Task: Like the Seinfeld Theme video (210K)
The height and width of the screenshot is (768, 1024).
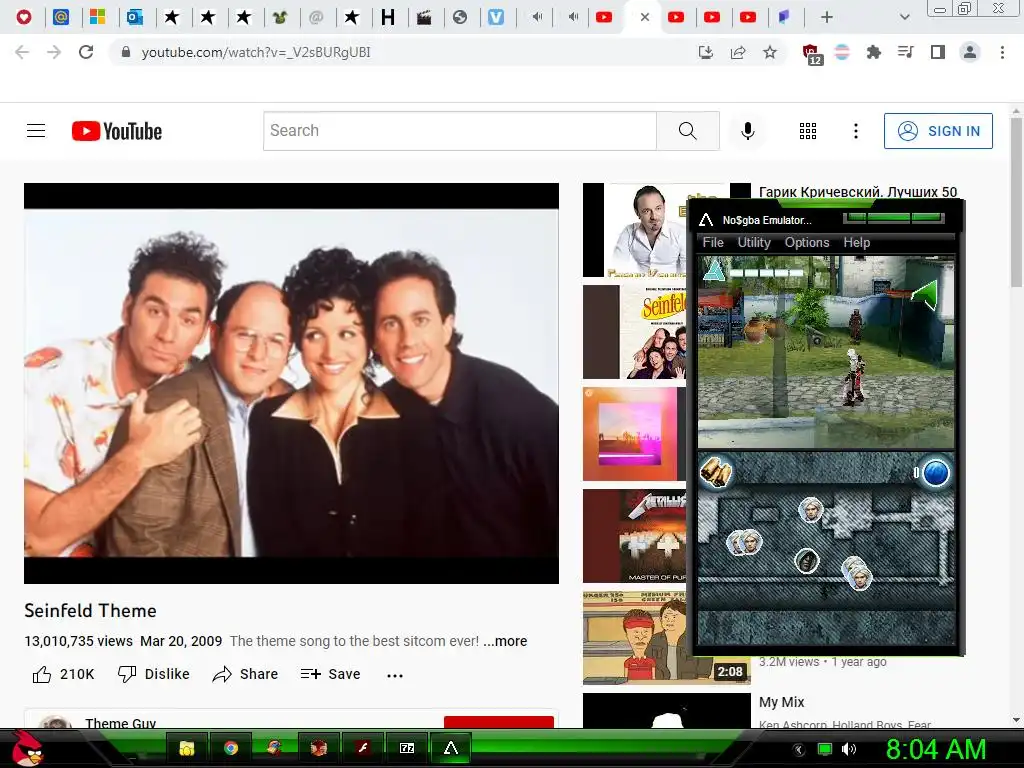Action: (63, 674)
